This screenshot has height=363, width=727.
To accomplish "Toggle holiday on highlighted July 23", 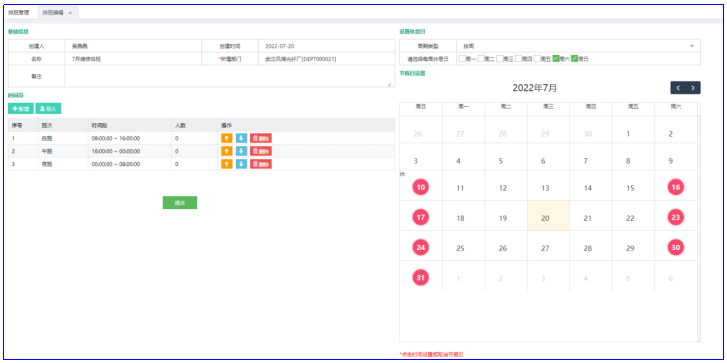I will [676, 217].
